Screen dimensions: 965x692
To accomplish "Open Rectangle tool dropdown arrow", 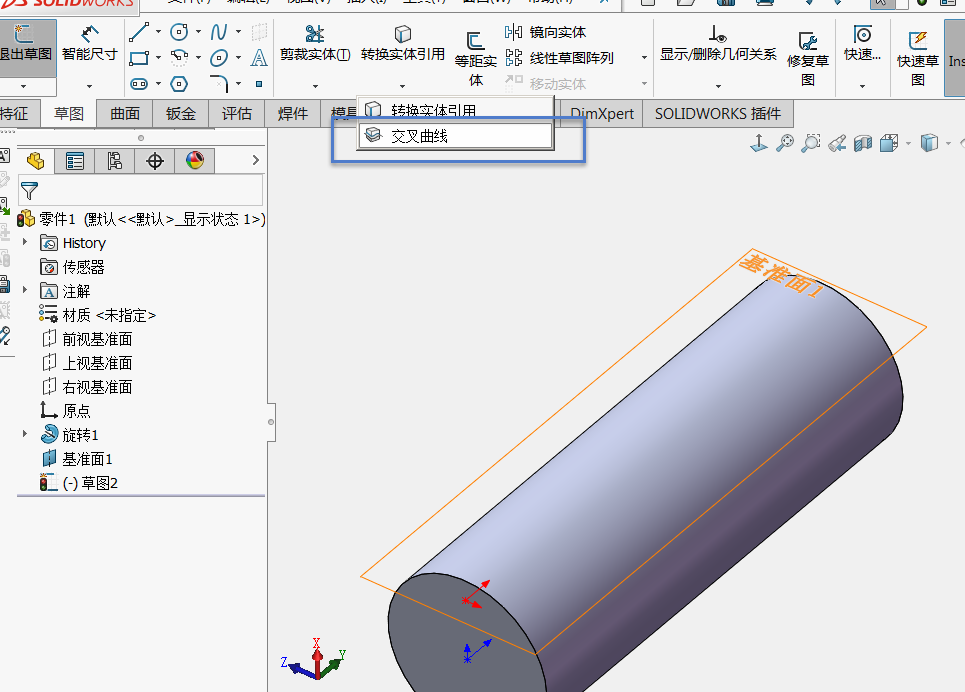I will tap(158, 58).
